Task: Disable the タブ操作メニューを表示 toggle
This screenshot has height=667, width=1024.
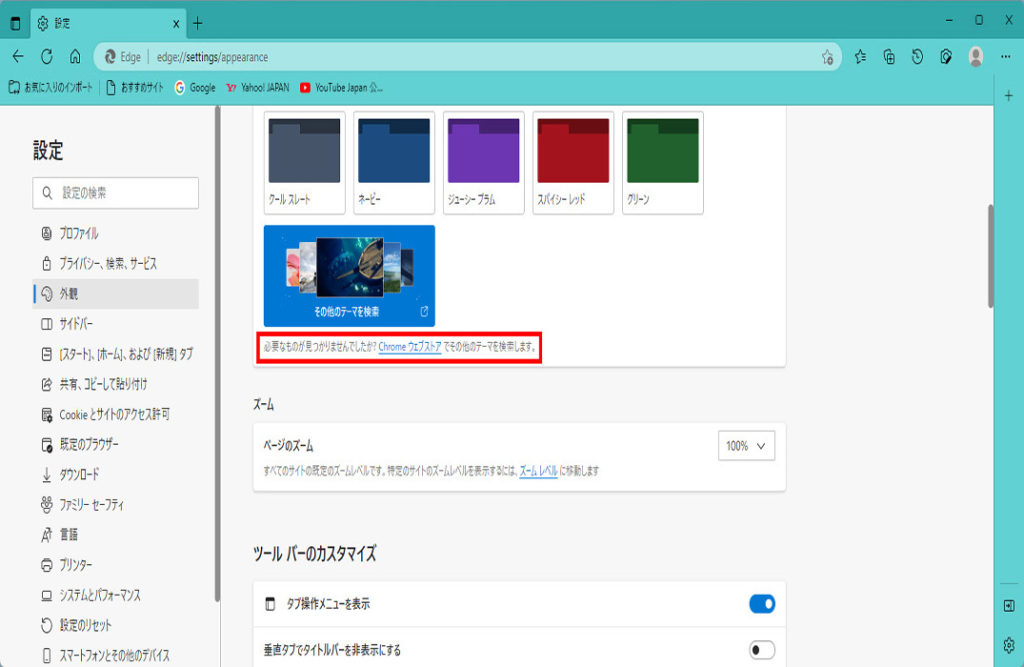Action: 761,604
